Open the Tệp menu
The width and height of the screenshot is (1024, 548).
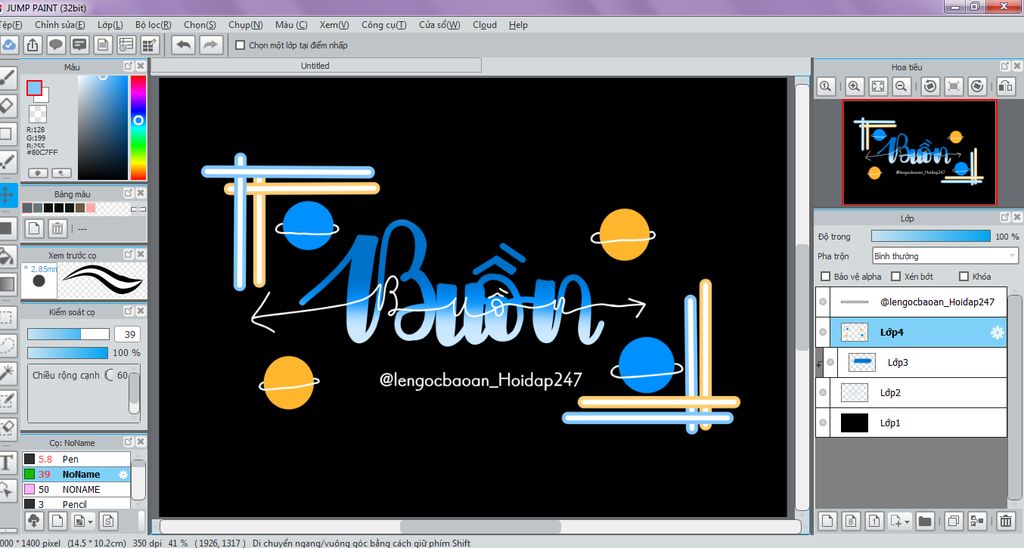point(10,25)
